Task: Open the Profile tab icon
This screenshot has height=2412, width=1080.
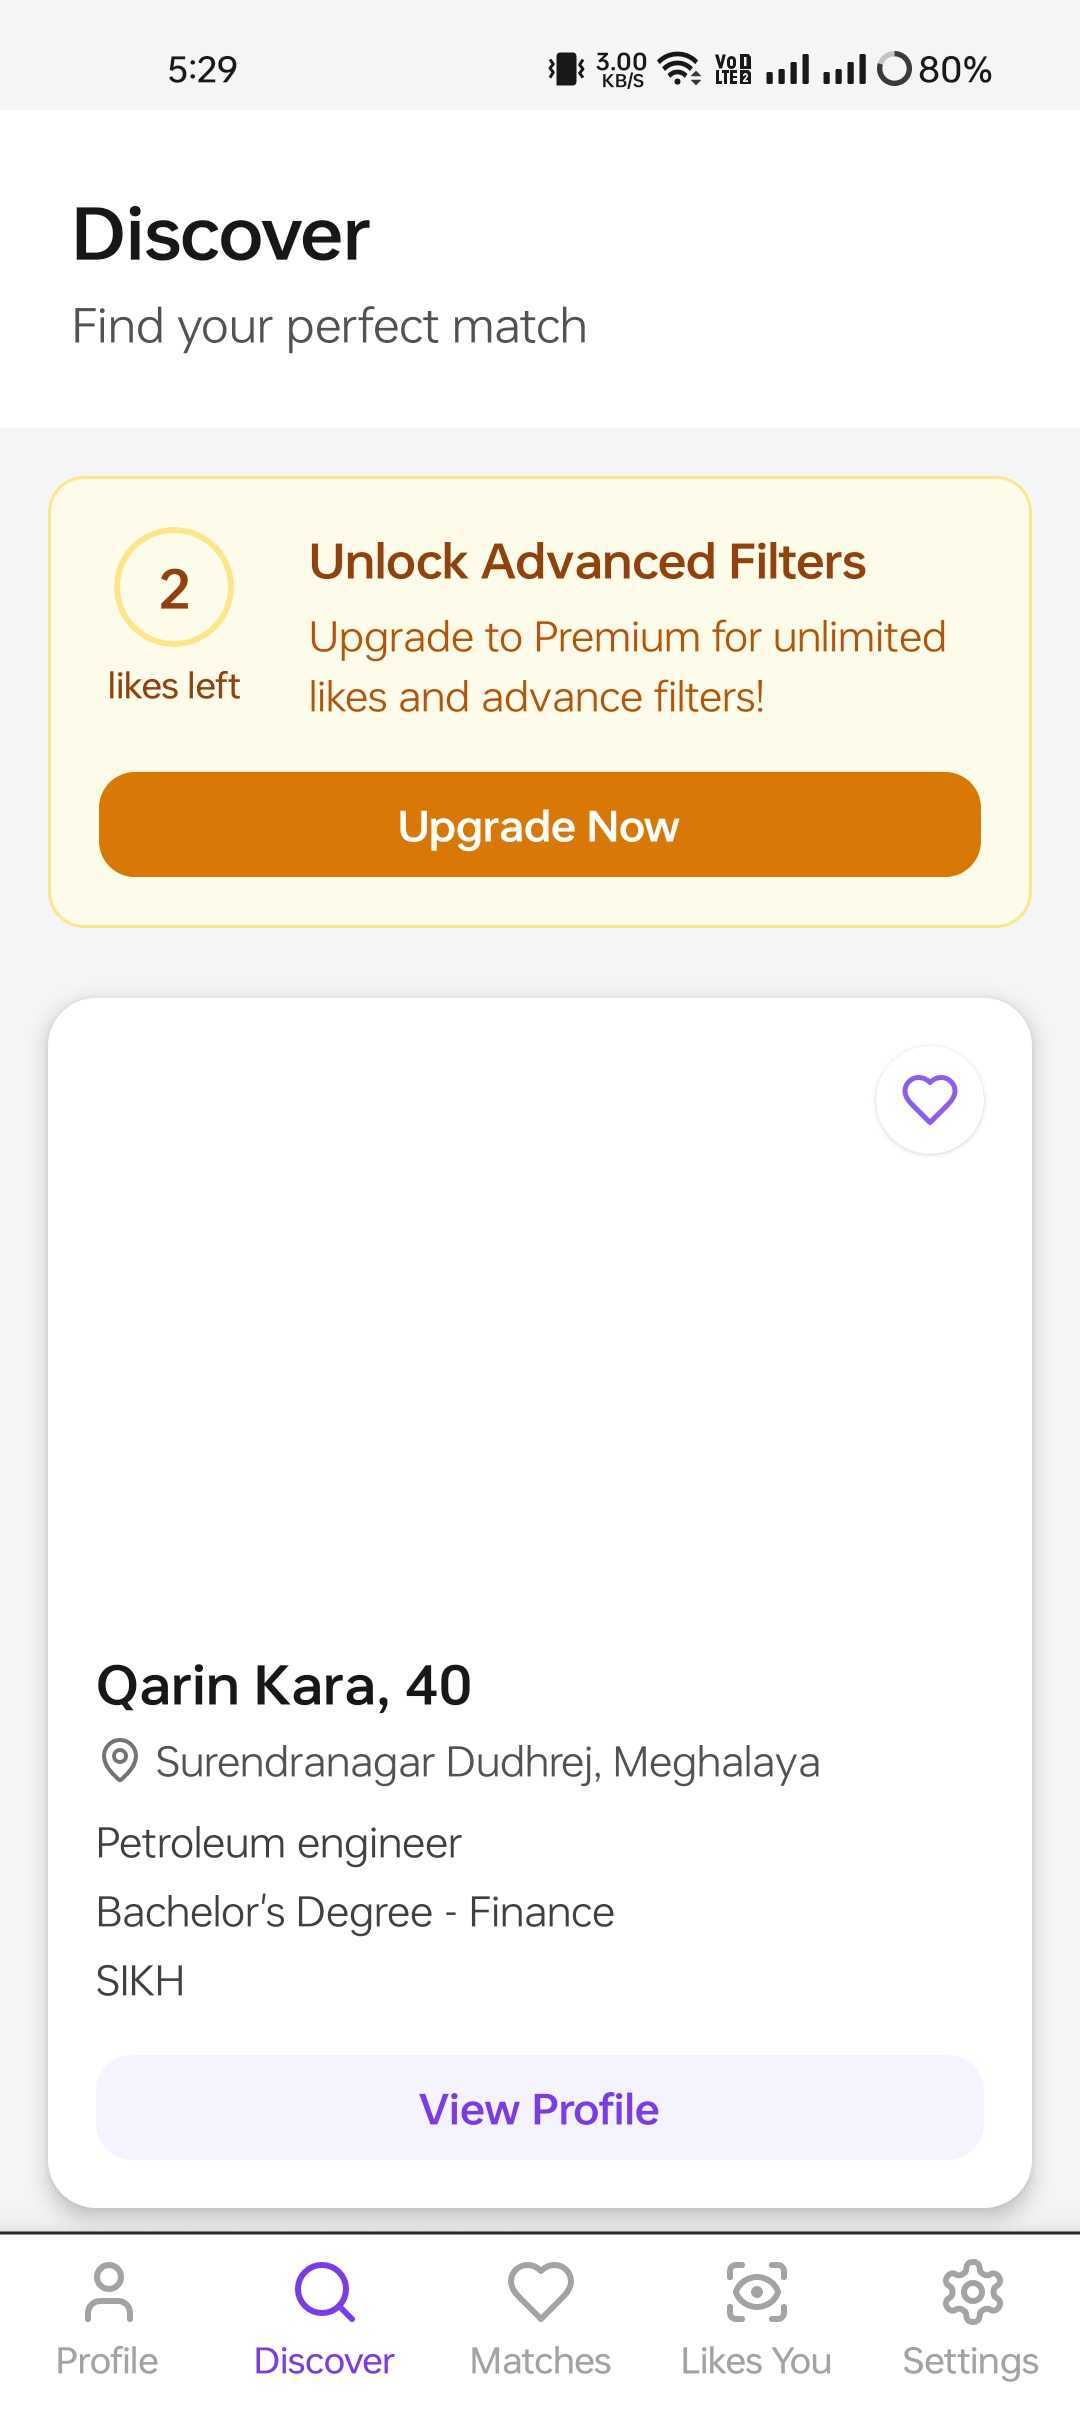Action: tap(108, 2291)
